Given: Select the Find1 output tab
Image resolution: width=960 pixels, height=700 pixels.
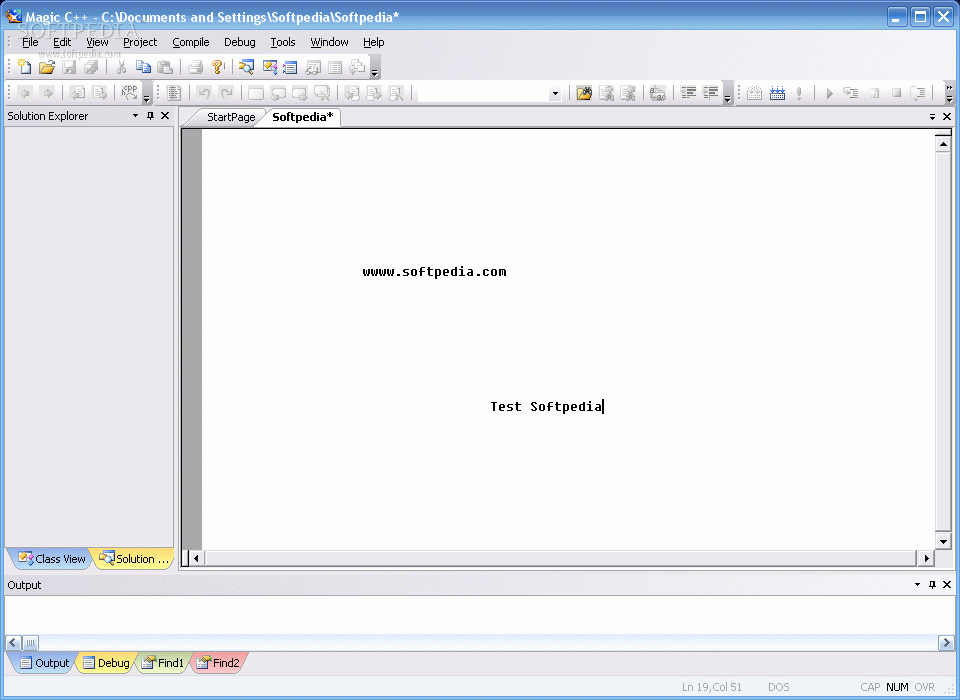Looking at the screenshot, I should 163,663.
